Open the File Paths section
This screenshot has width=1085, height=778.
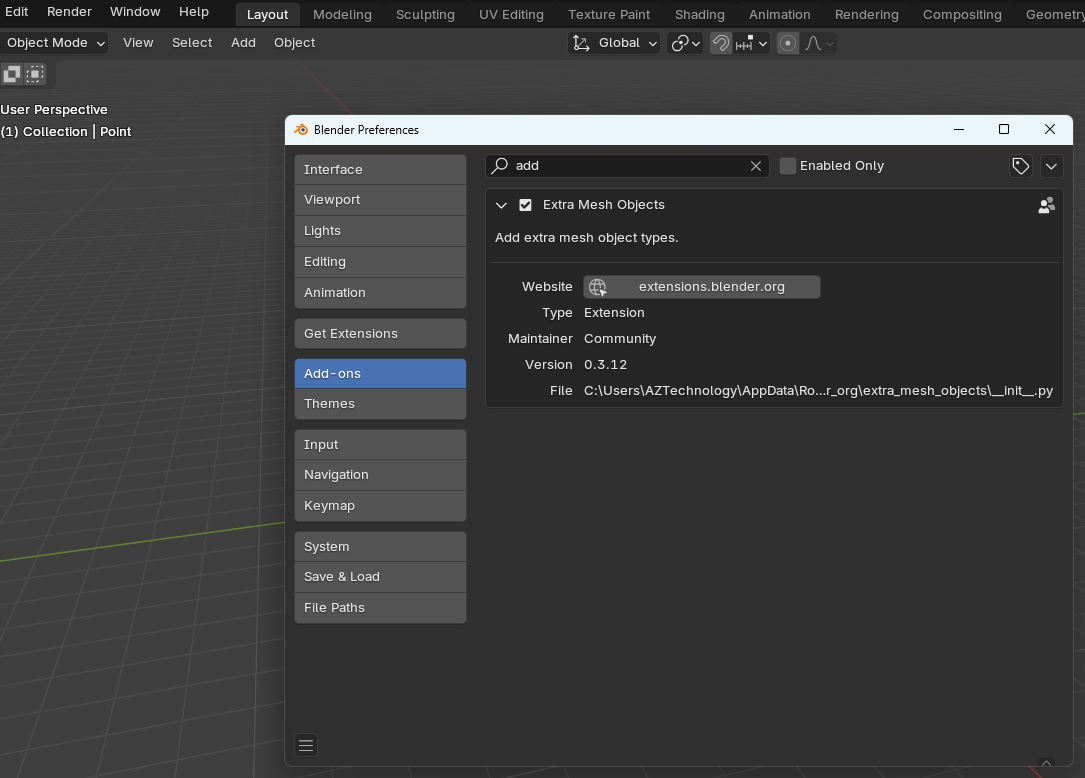(x=380, y=608)
